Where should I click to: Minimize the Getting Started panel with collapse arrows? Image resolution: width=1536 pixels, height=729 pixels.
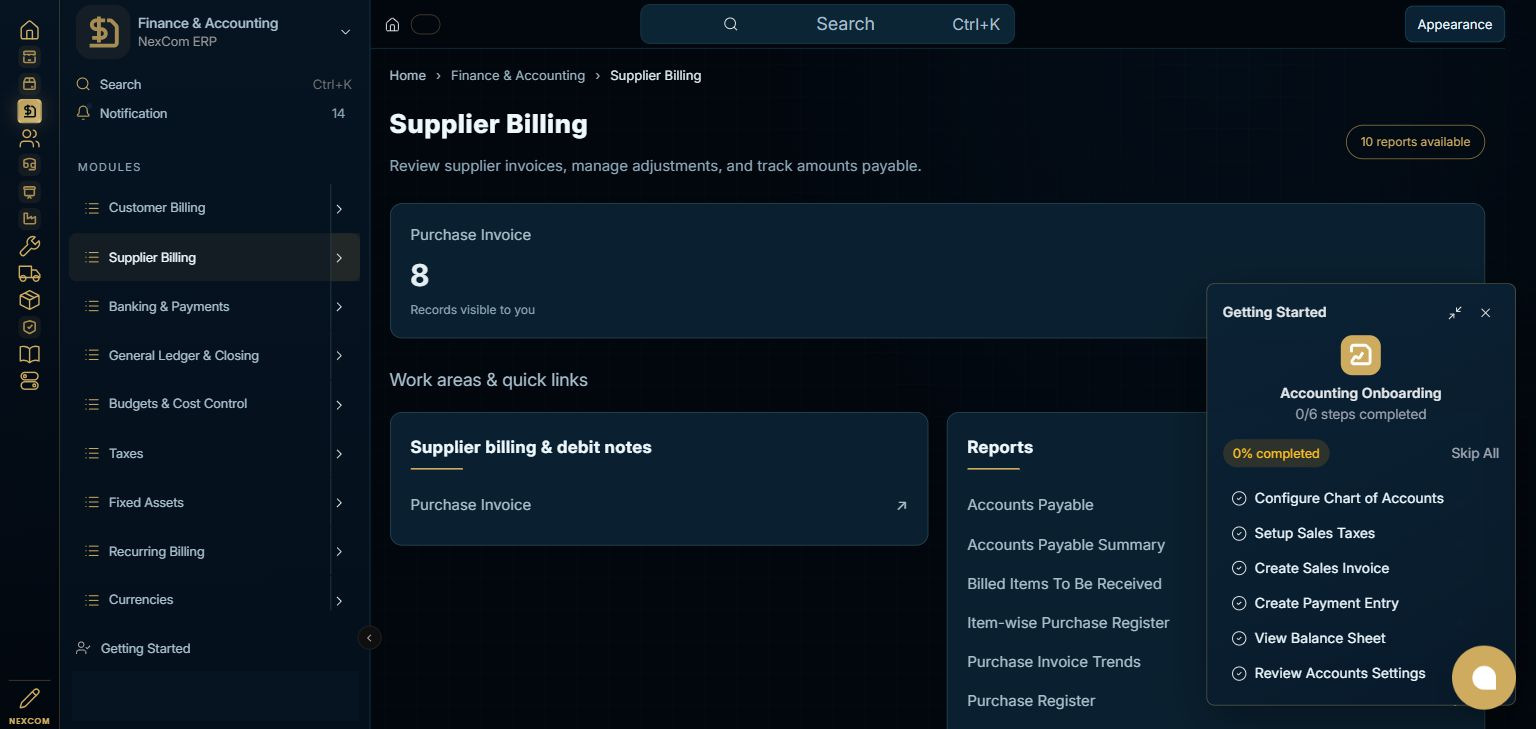(x=1455, y=313)
